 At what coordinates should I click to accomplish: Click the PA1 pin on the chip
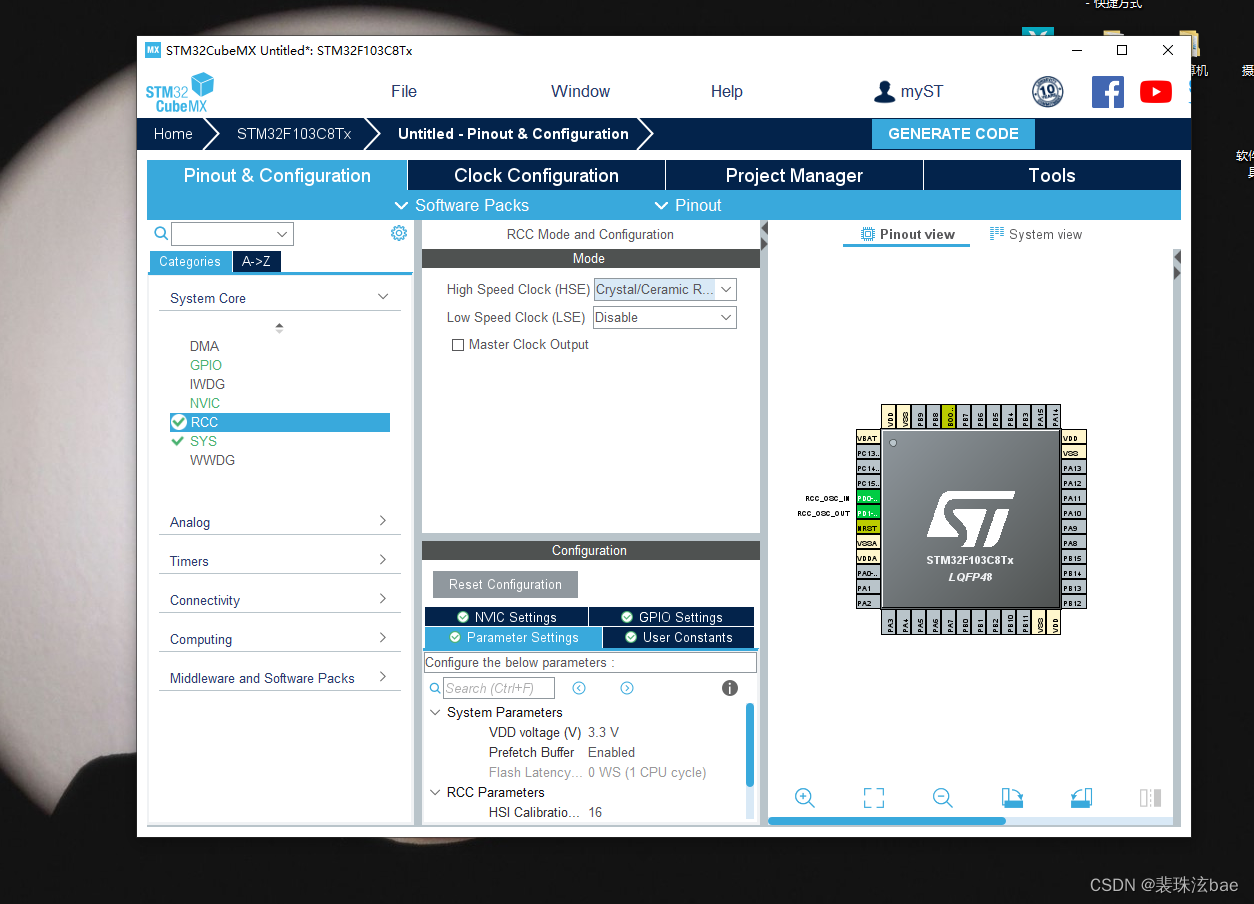(x=868, y=588)
